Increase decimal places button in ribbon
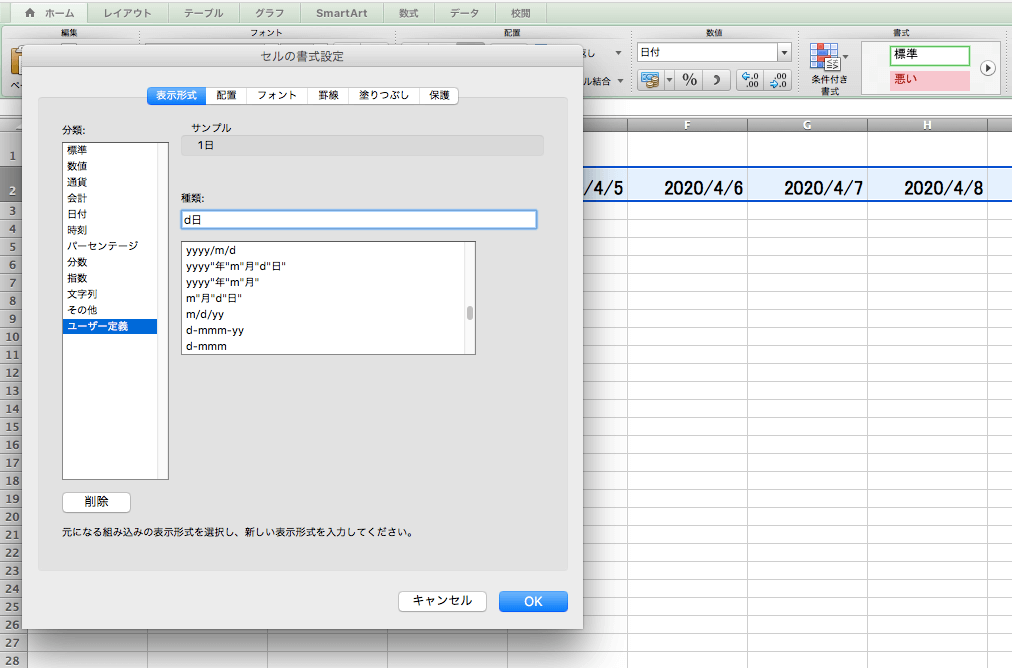 (751, 80)
